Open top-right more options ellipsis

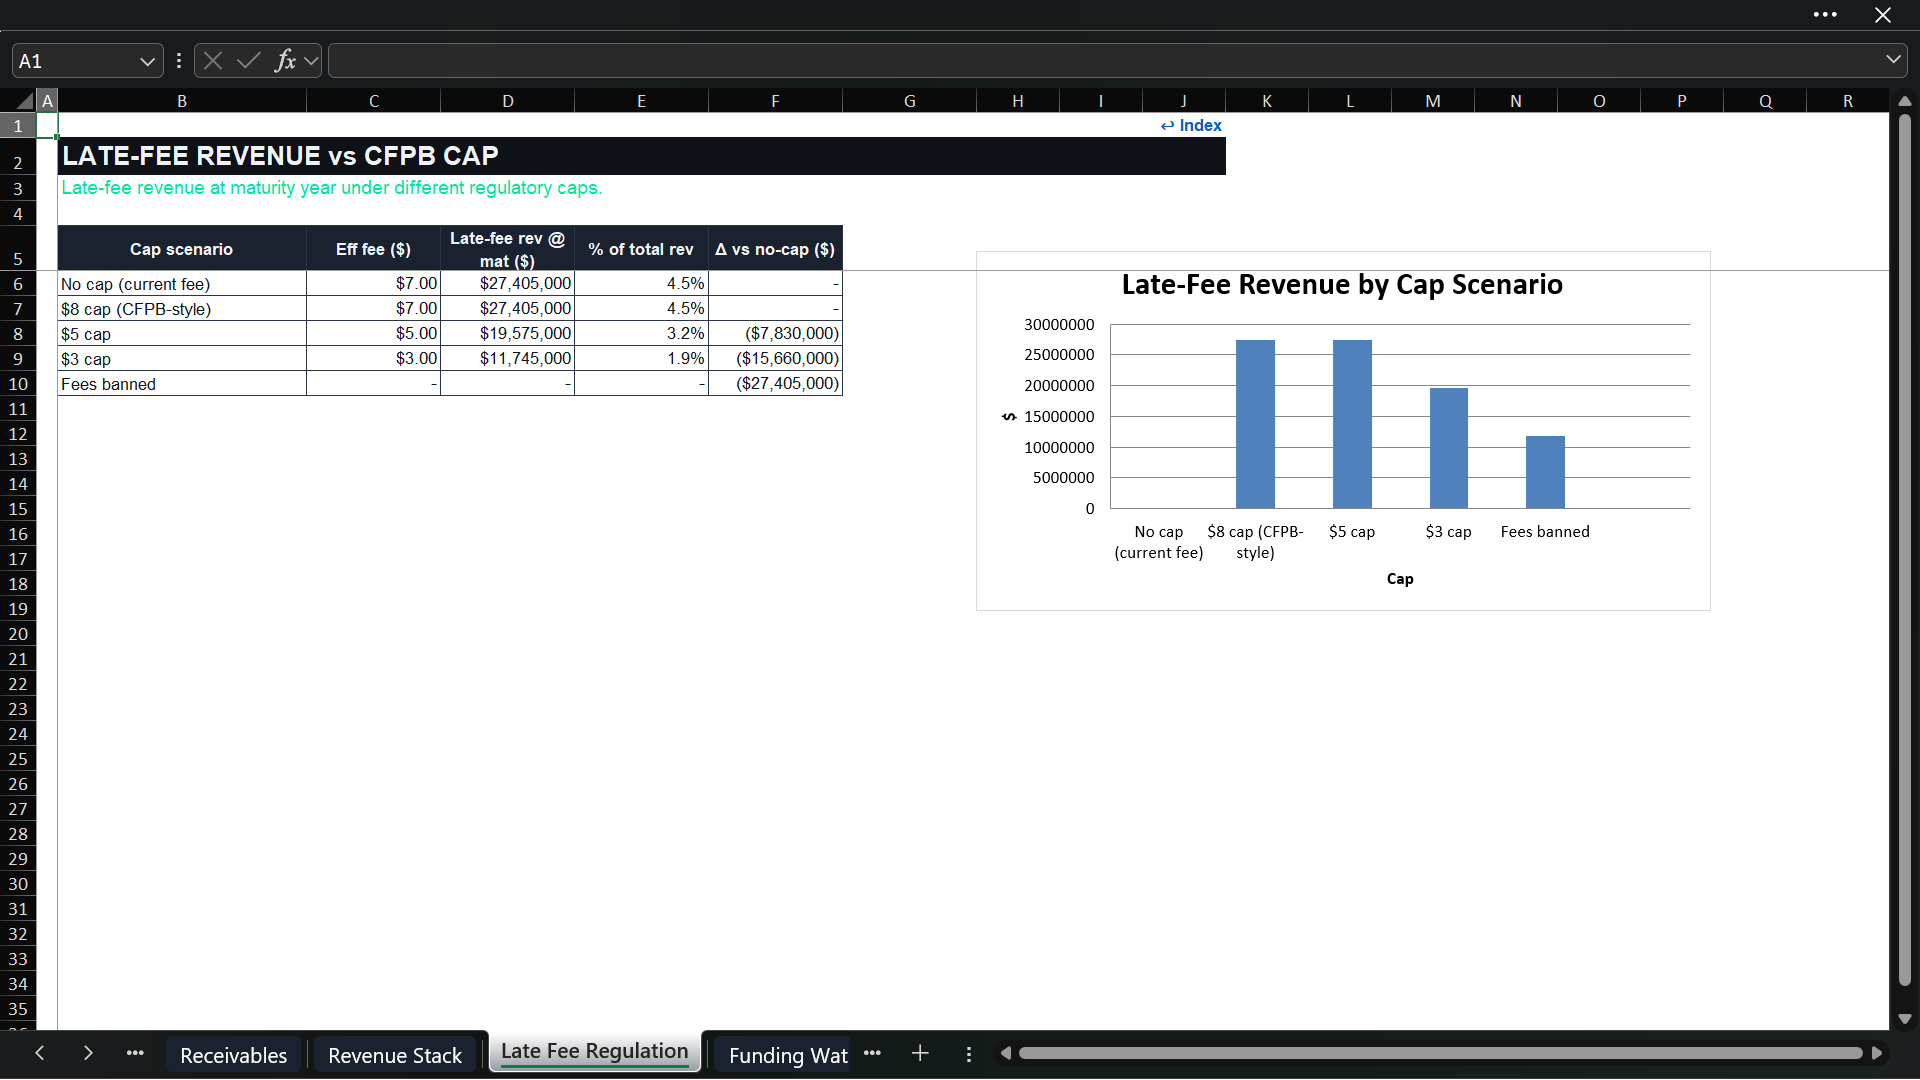click(x=1825, y=15)
